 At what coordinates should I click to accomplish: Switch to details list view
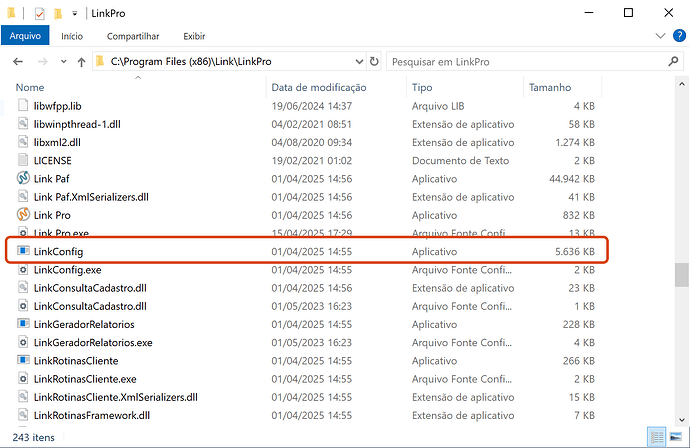tap(657, 436)
